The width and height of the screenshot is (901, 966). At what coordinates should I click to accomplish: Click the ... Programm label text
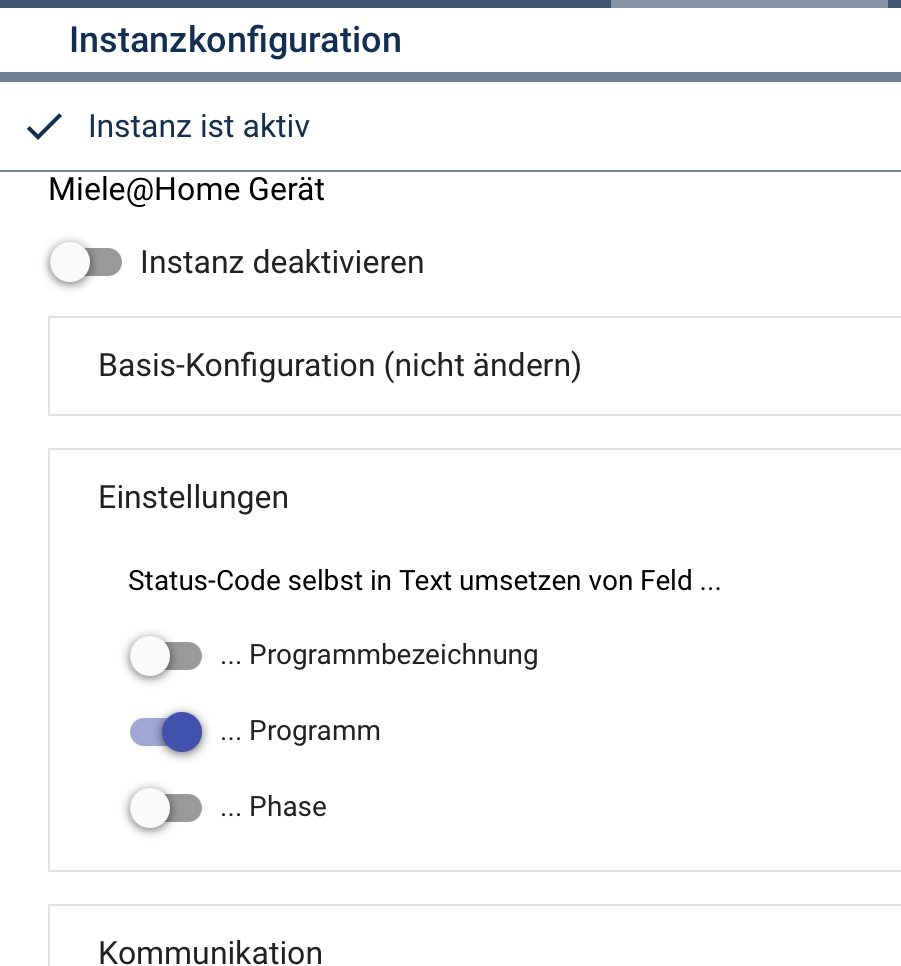click(x=300, y=732)
